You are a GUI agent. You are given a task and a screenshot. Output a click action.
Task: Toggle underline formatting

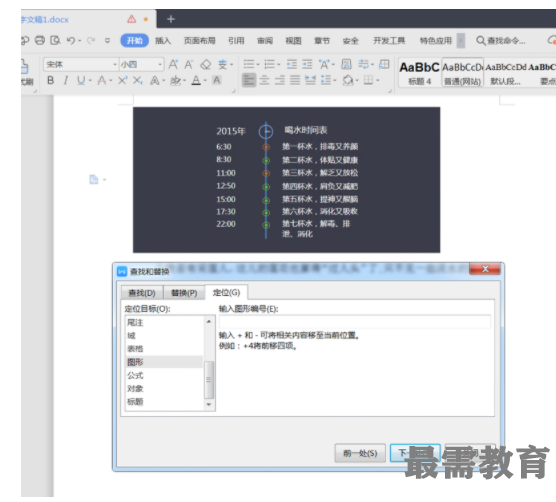tap(81, 80)
